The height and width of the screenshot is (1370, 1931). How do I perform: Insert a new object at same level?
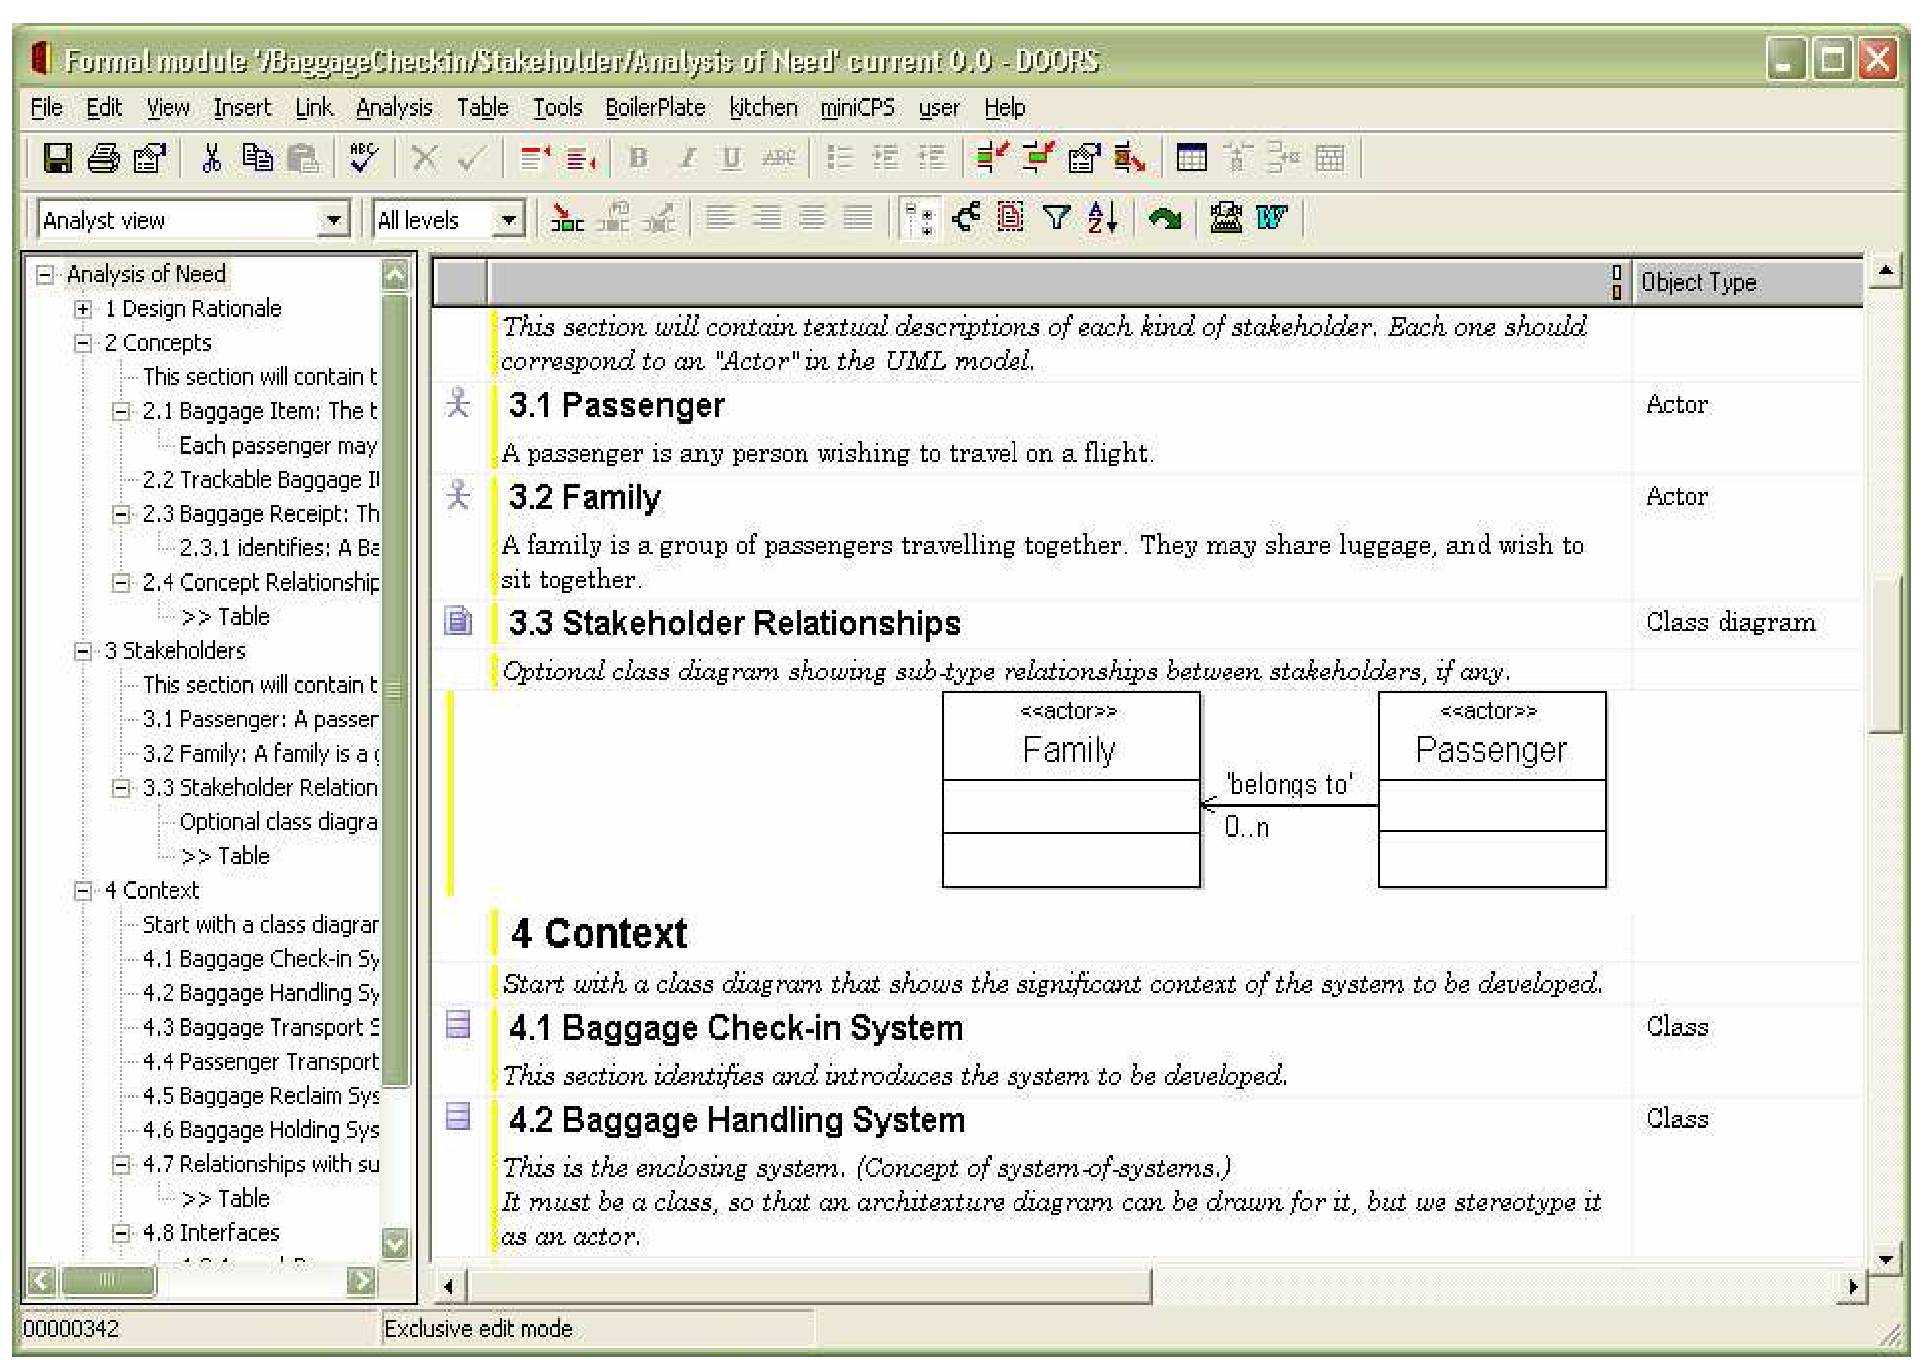(x=536, y=158)
